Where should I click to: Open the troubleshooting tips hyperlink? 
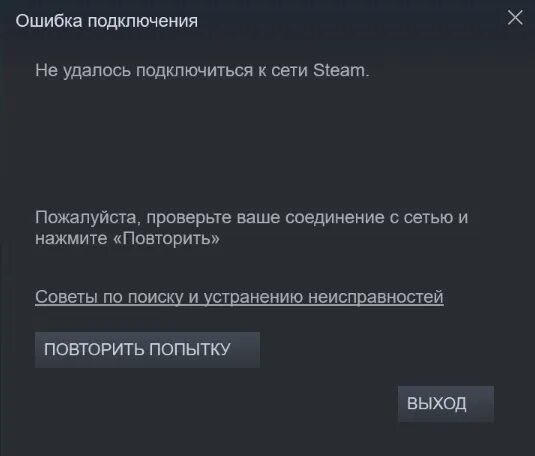click(x=239, y=297)
